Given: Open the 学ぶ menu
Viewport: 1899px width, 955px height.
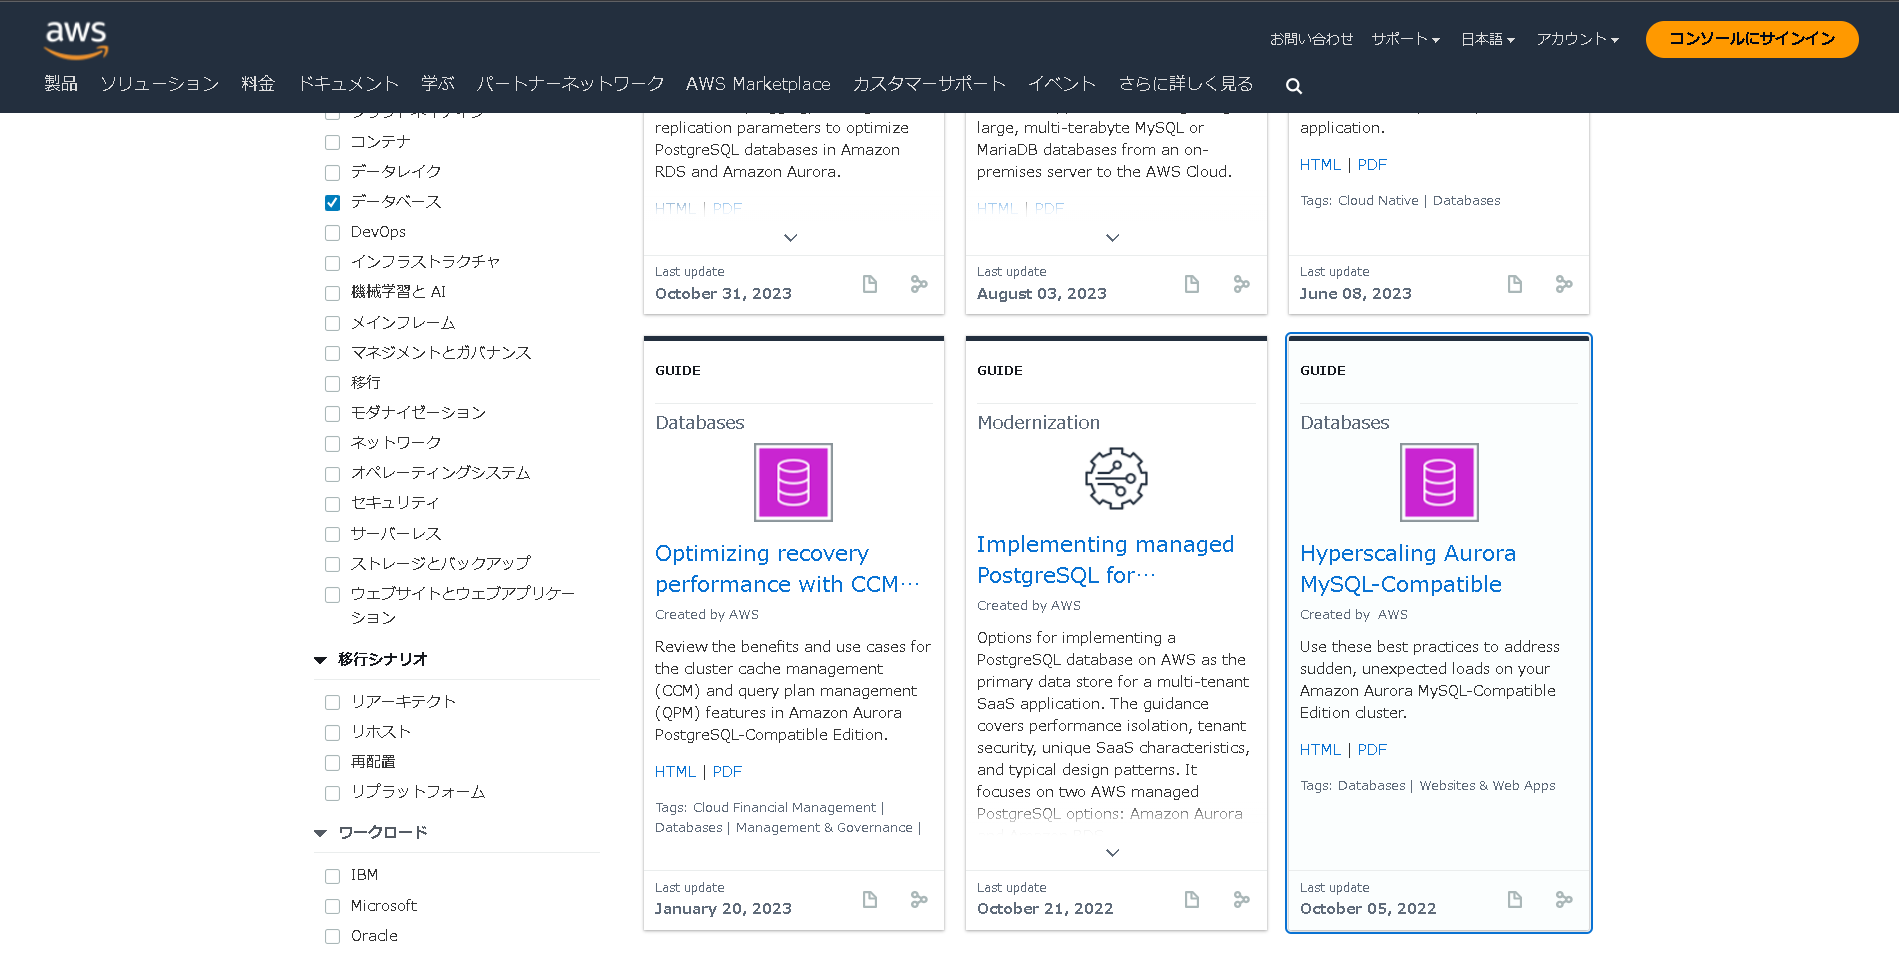Looking at the screenshot, I should click(x=438, y=84).
